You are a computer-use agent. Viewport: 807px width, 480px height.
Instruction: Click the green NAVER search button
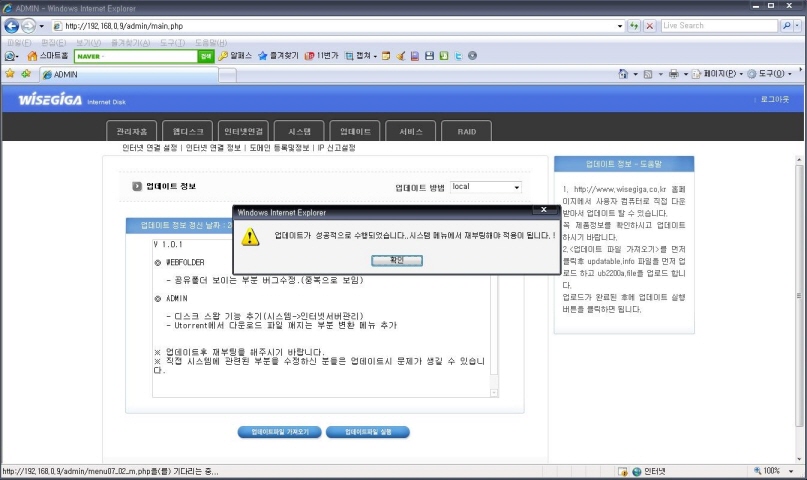(x=205, y=56)
